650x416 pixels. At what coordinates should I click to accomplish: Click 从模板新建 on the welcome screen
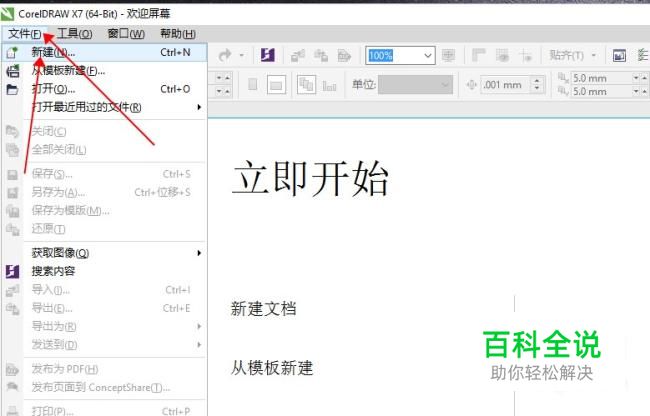pyautogui.click(x=272, y=368)
